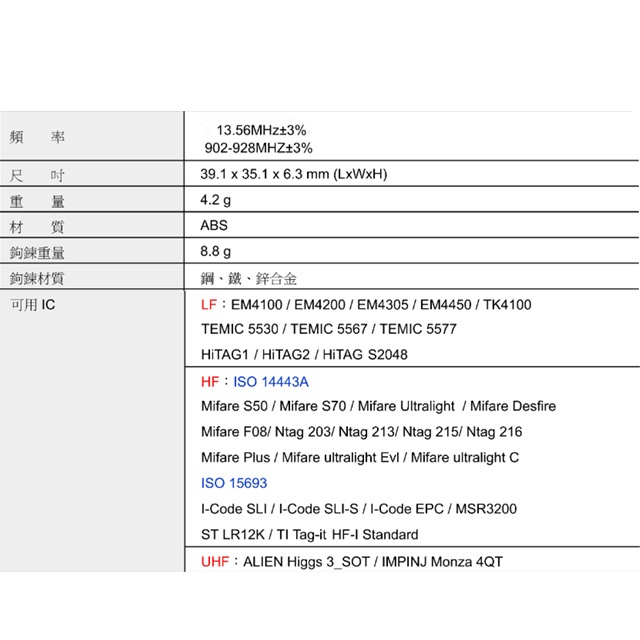This screenshot has height=640, width=640.
Task: Select HiTAG2 text
Action: tap(286, 354)
